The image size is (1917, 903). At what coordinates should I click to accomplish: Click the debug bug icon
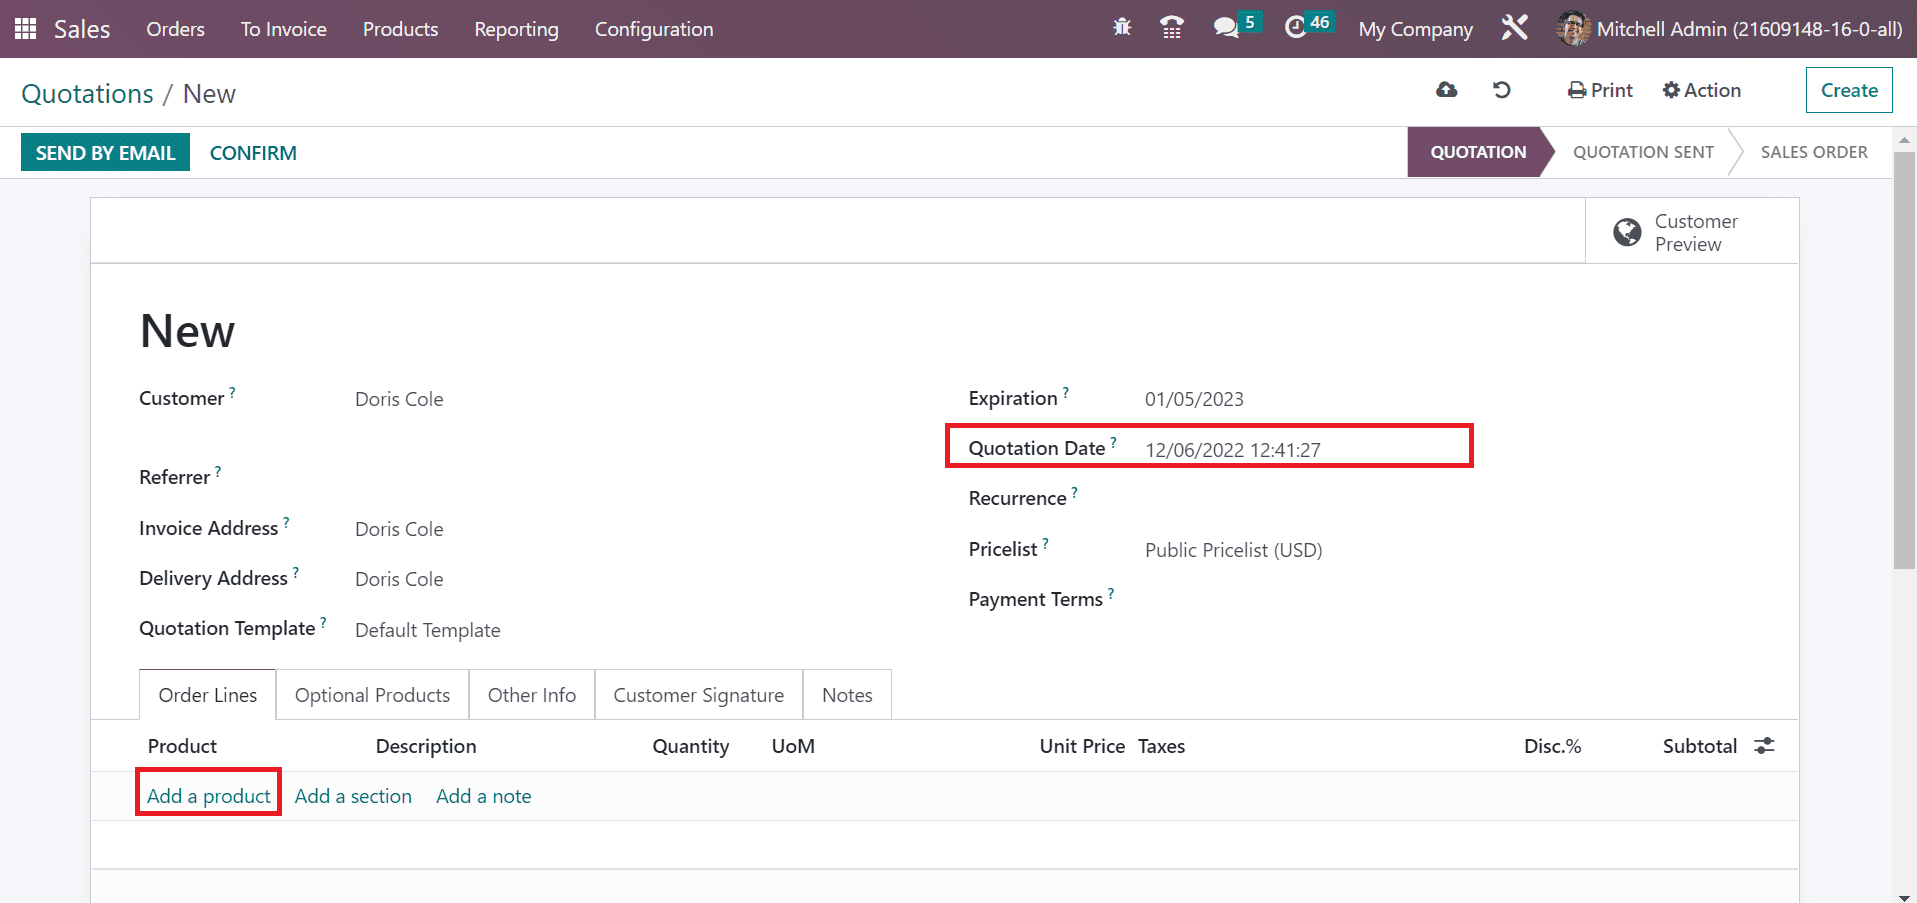click(x=1122, y=28)
